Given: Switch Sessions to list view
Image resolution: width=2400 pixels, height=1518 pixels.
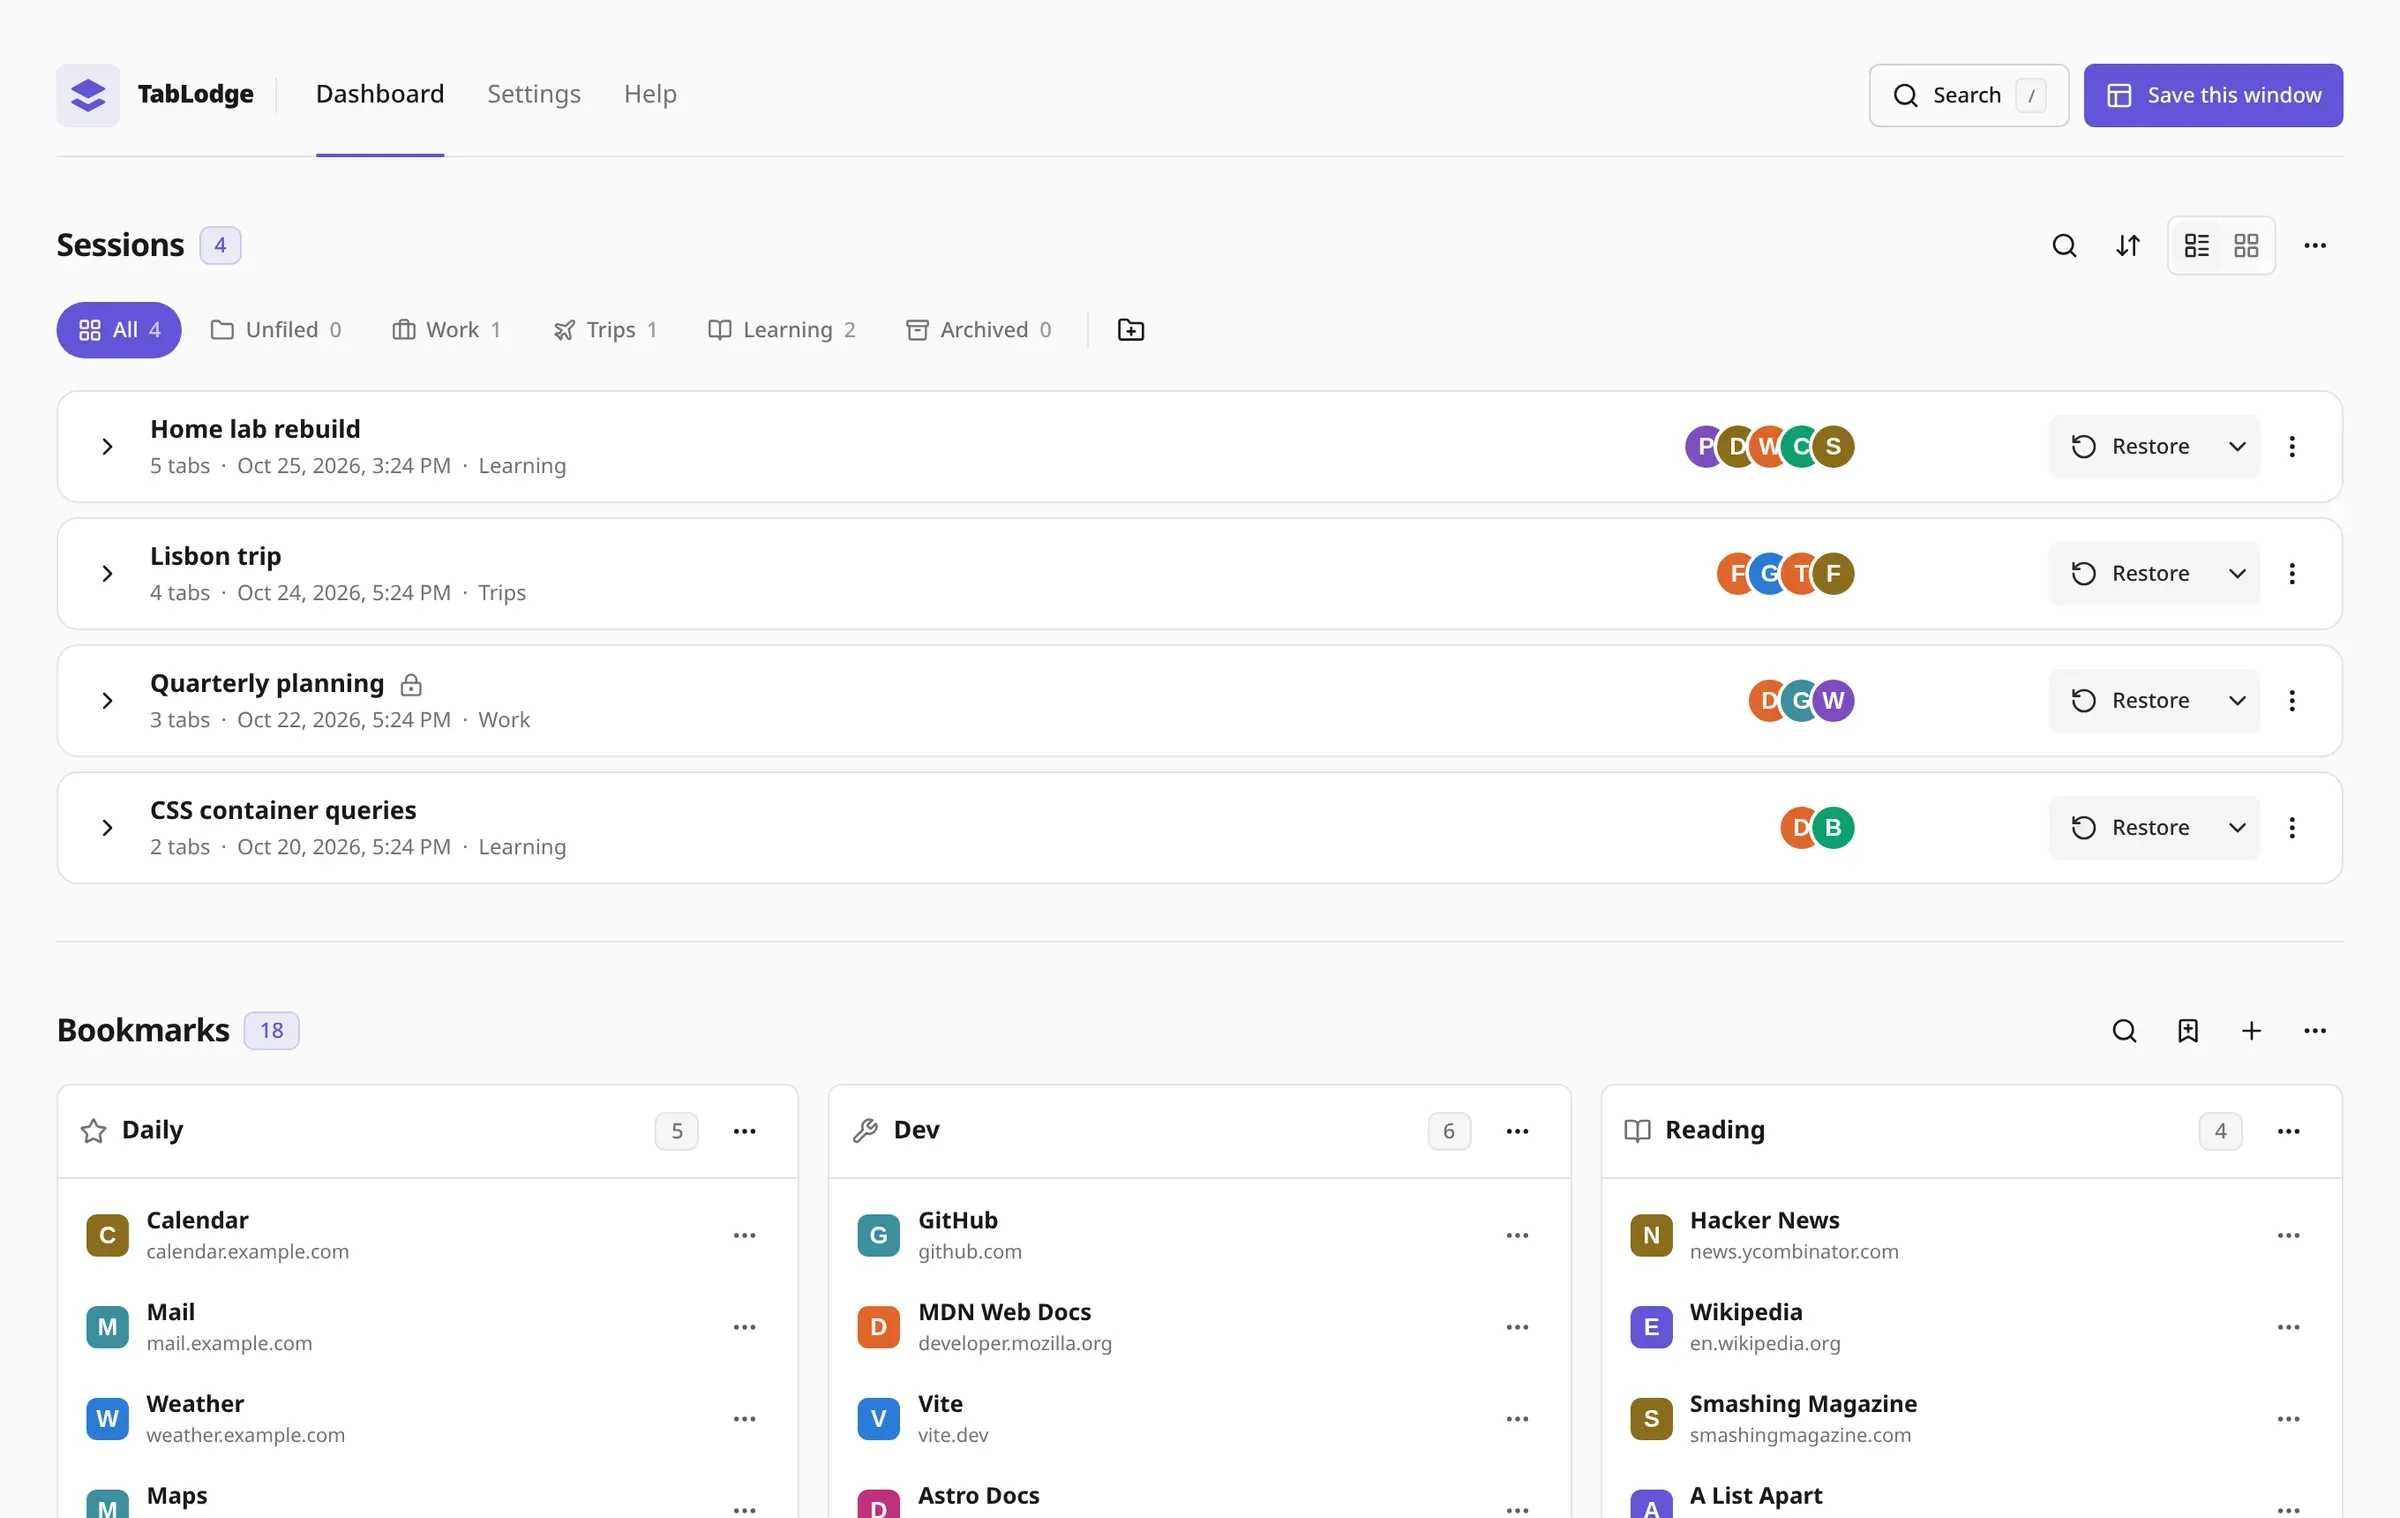Looking at the screenshot, I should click(2197, 246).
